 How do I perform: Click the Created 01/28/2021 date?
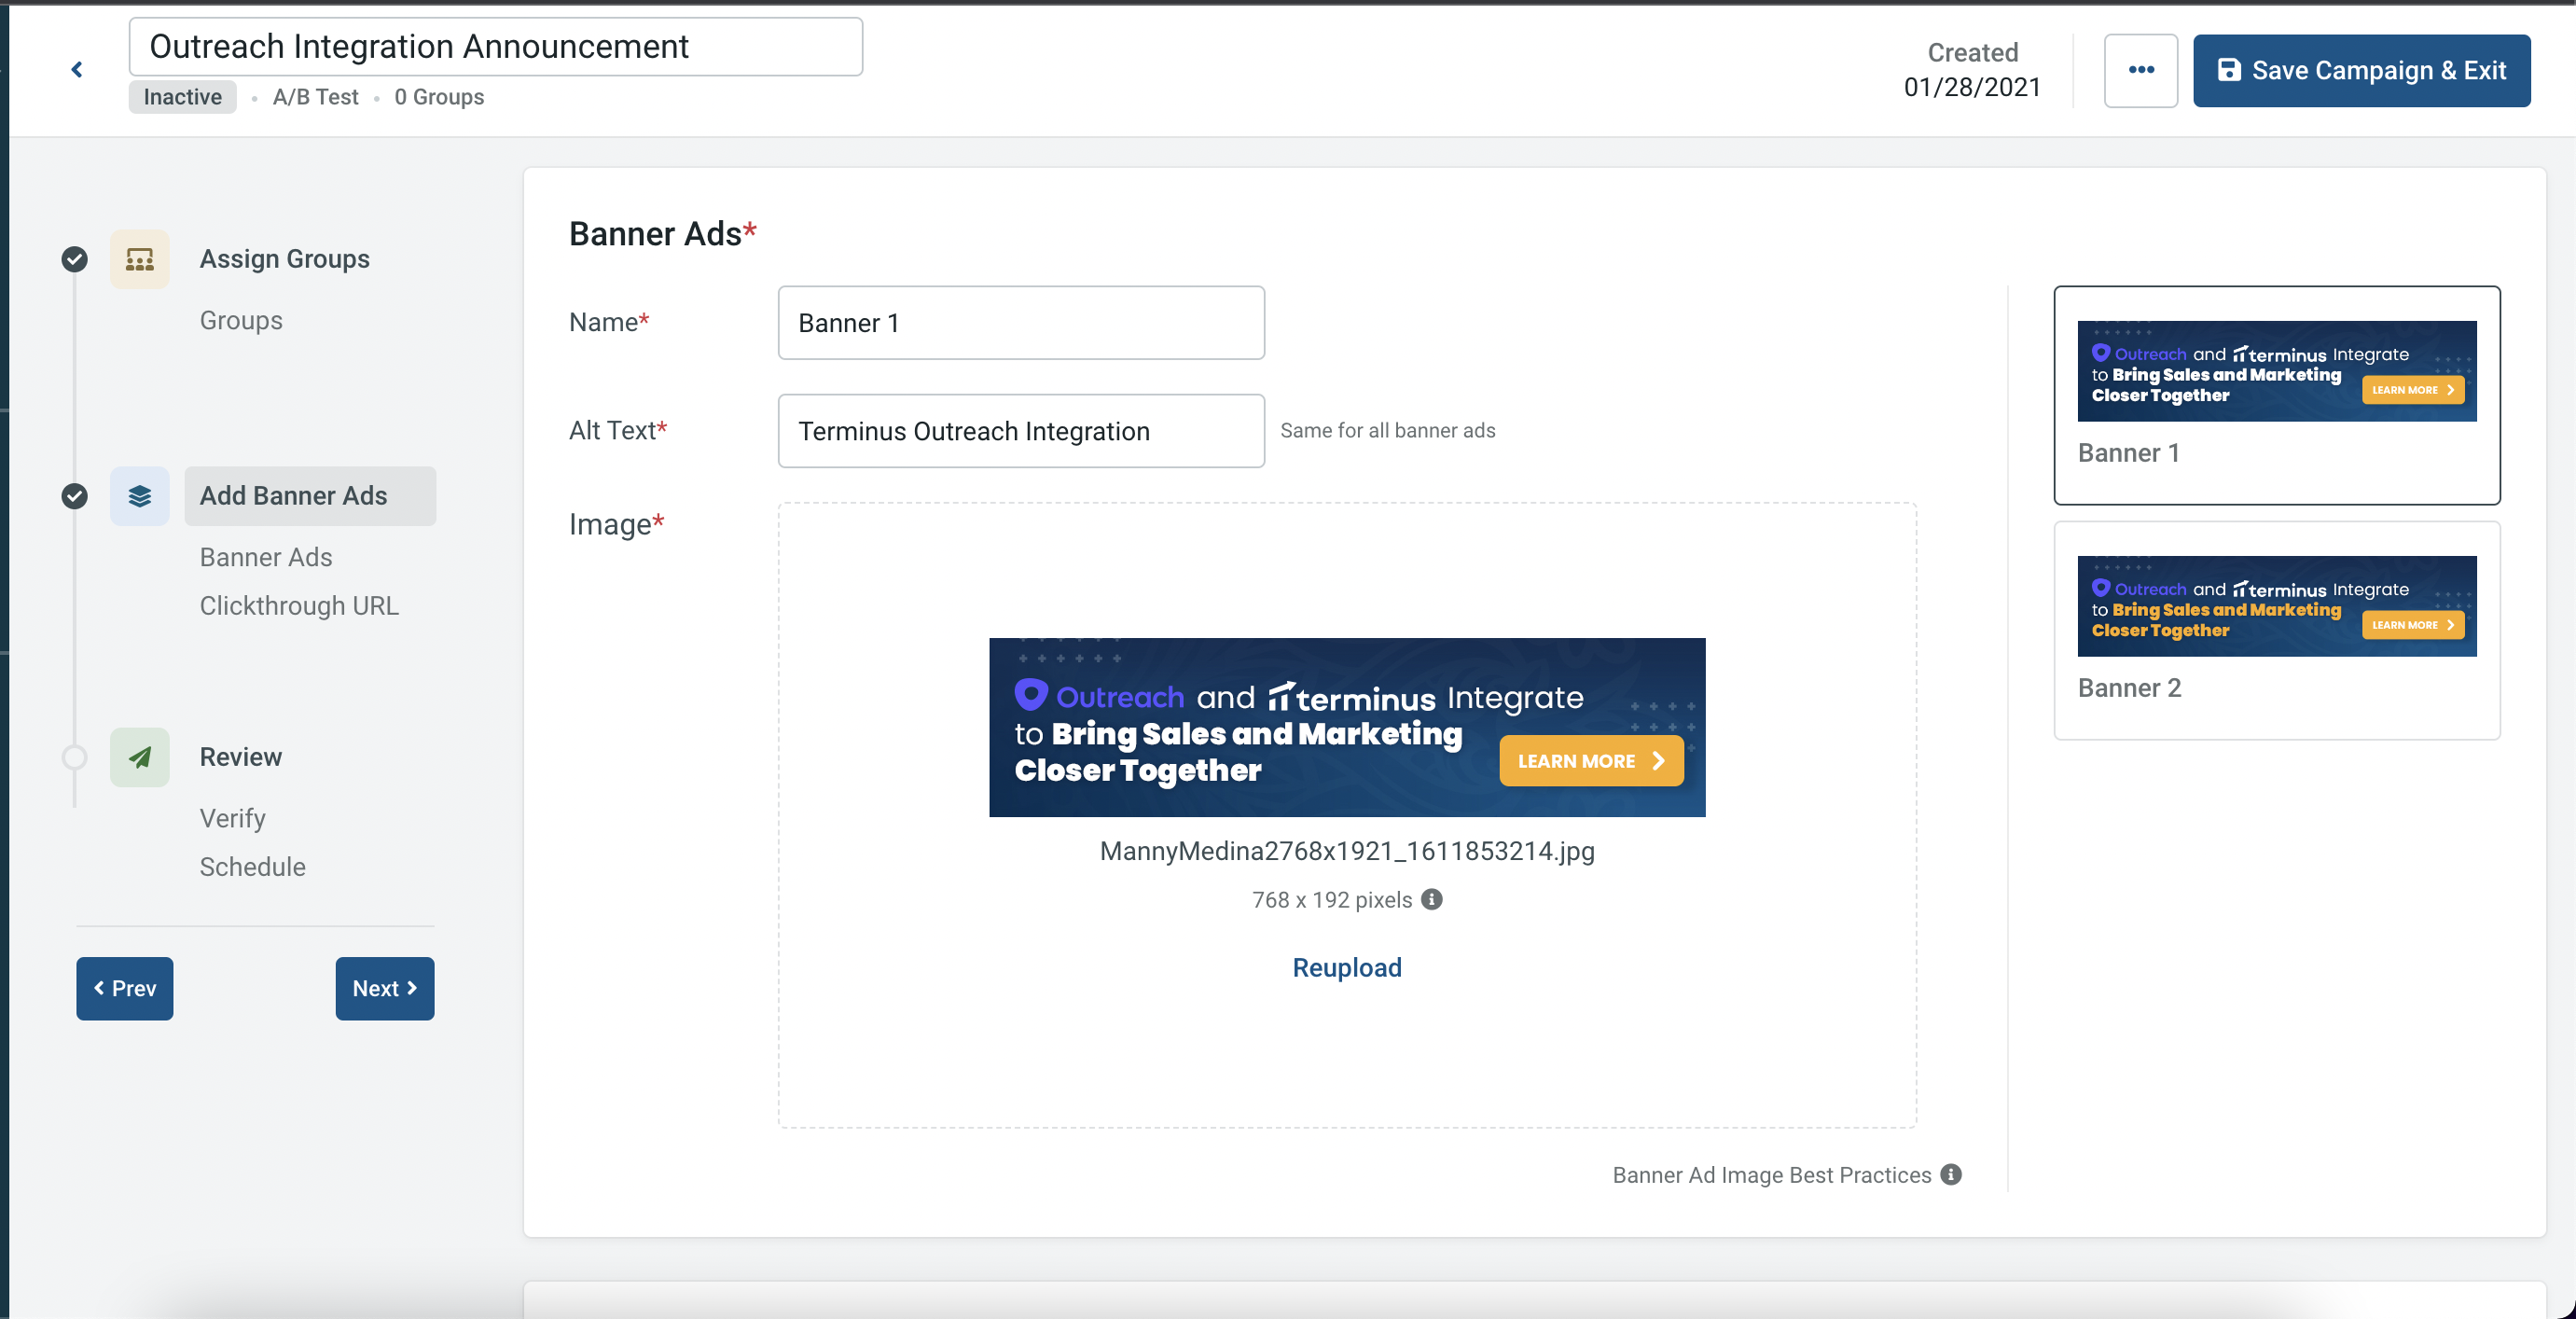point(1972,70)
